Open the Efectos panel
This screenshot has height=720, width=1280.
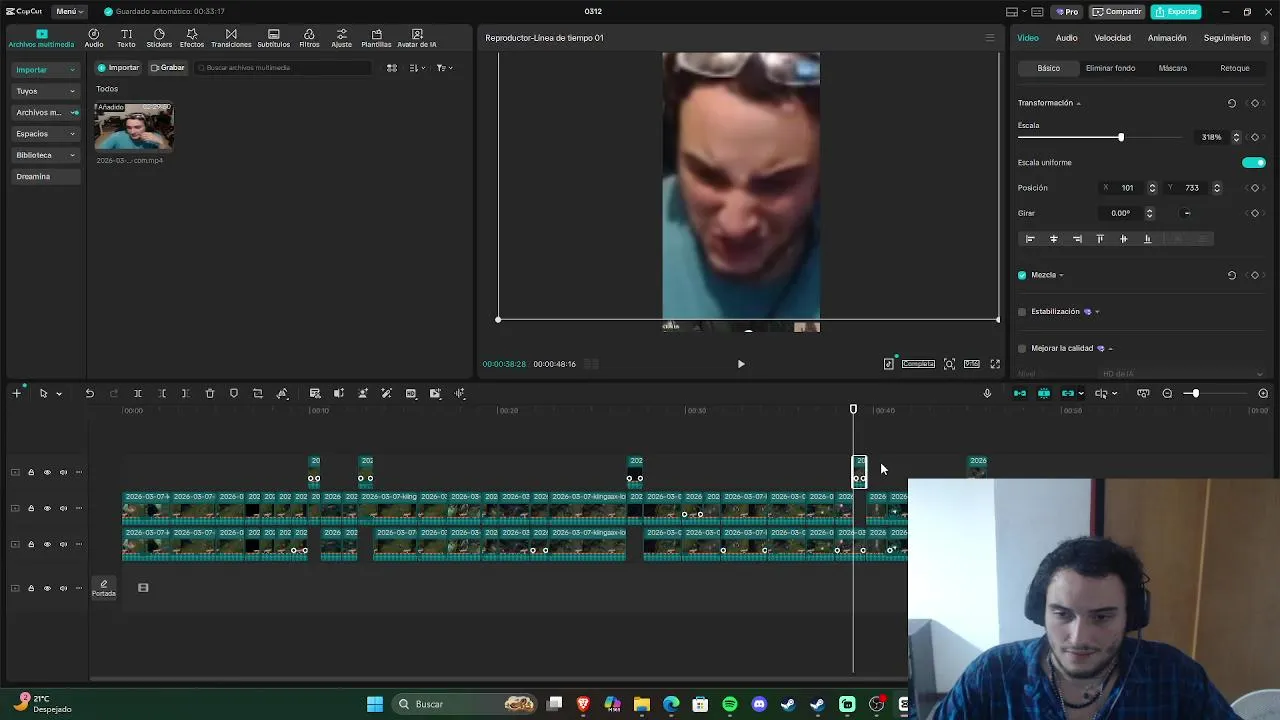192,38
